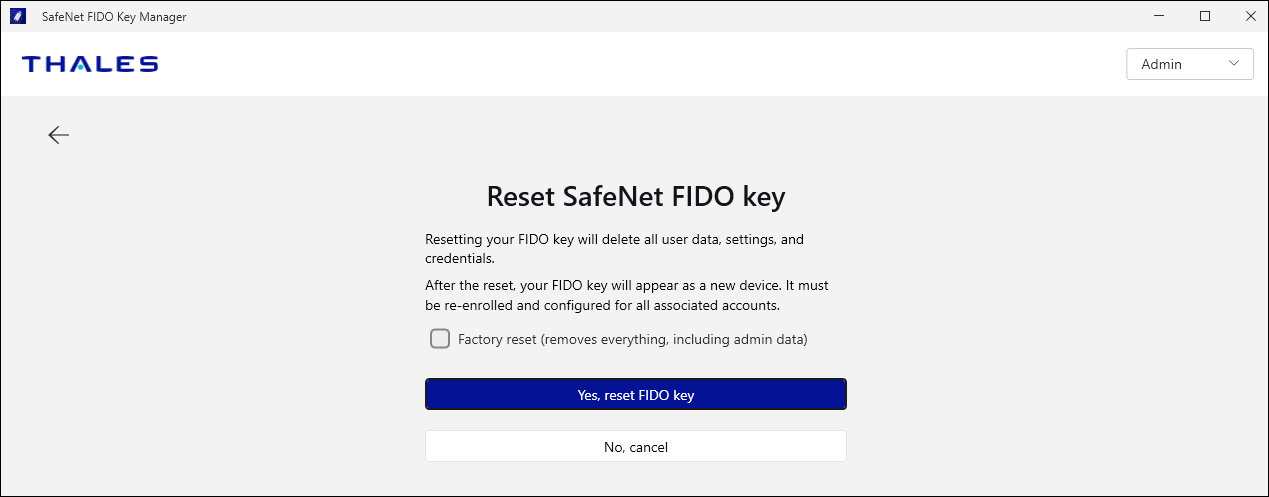Go back using the left arrow
The image size is (1269, 497).
pyautogui.click(x=58, y=135)
